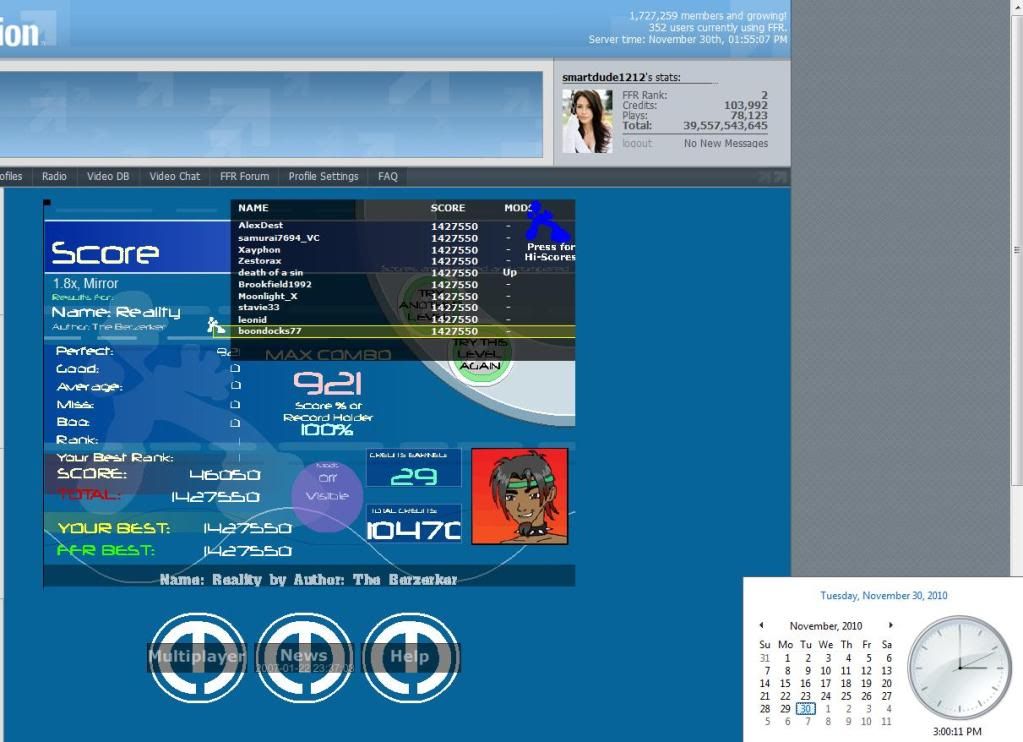Screen dimensions: 1023x742
Task: Toggle the purple Off Visible mod circle
Action: pos(327,488)
